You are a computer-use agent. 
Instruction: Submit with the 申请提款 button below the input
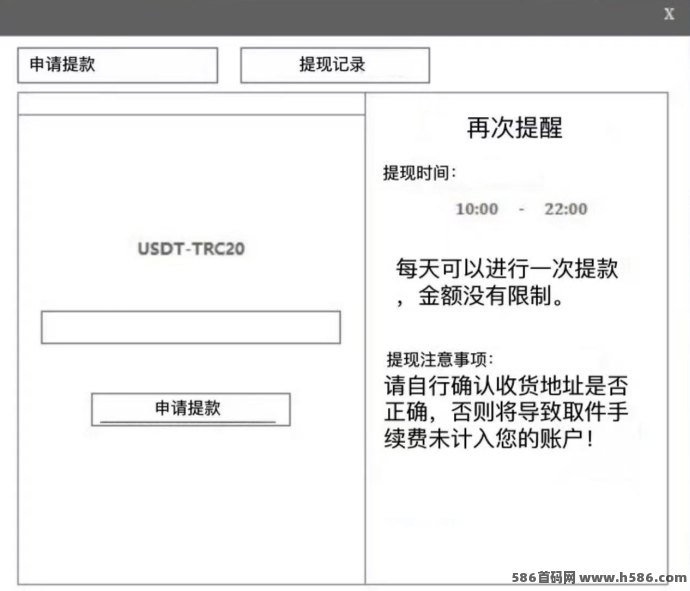point(191,409)
